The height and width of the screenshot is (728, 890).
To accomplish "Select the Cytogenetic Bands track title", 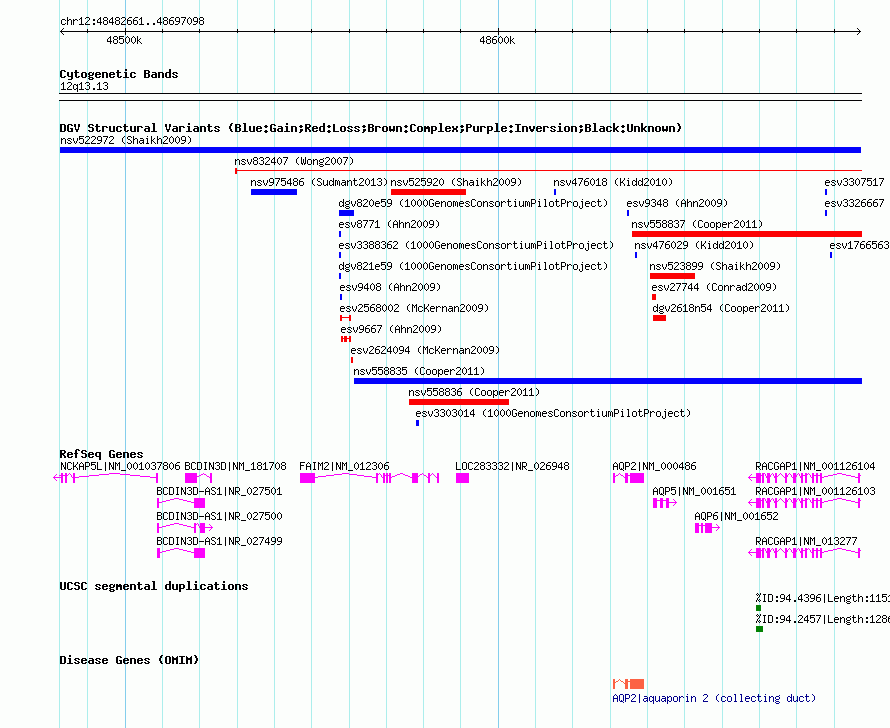I will pos(119,74).
